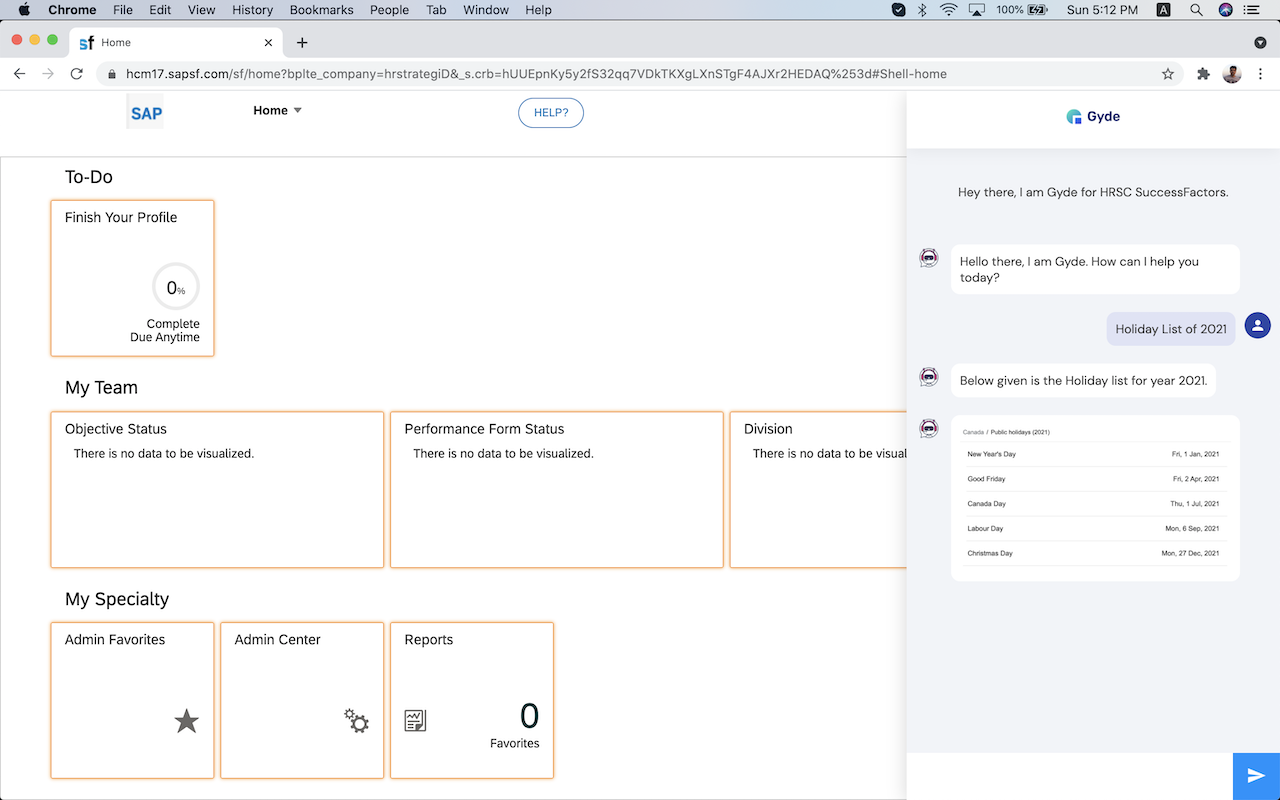The image size is (1280, 800).
Task: Click the HELP? button
Action: coord(551,113)
